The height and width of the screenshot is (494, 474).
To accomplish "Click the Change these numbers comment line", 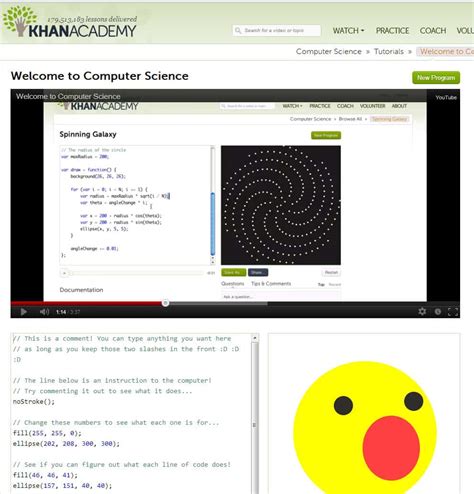I will 116,422.
